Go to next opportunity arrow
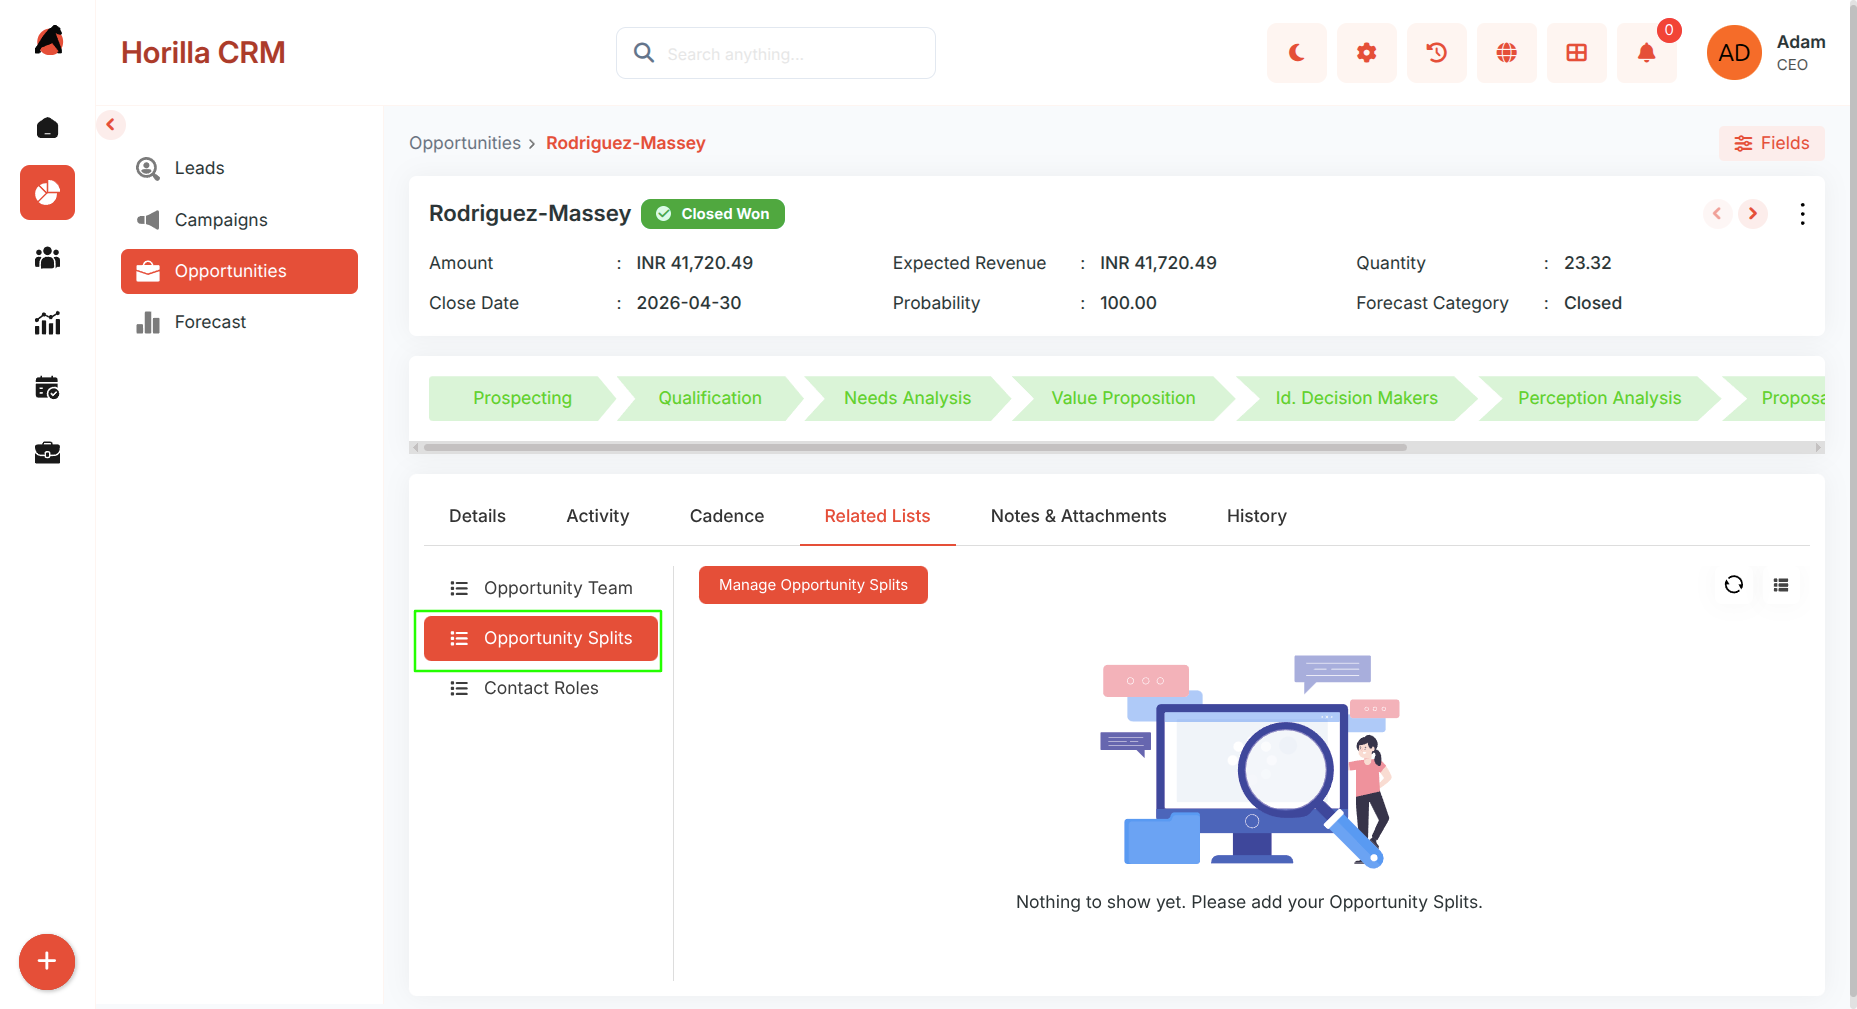Viewport: 1857px width, 1009px height. [x=1753, y=214]
